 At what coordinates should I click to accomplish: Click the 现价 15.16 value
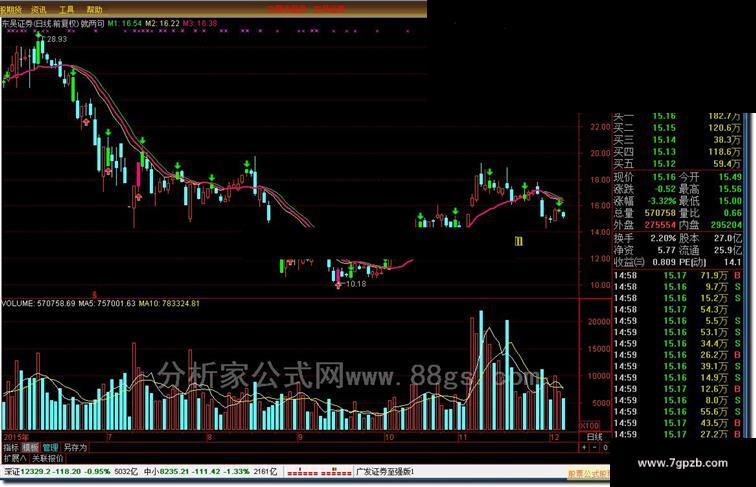(x=664, y=177)
